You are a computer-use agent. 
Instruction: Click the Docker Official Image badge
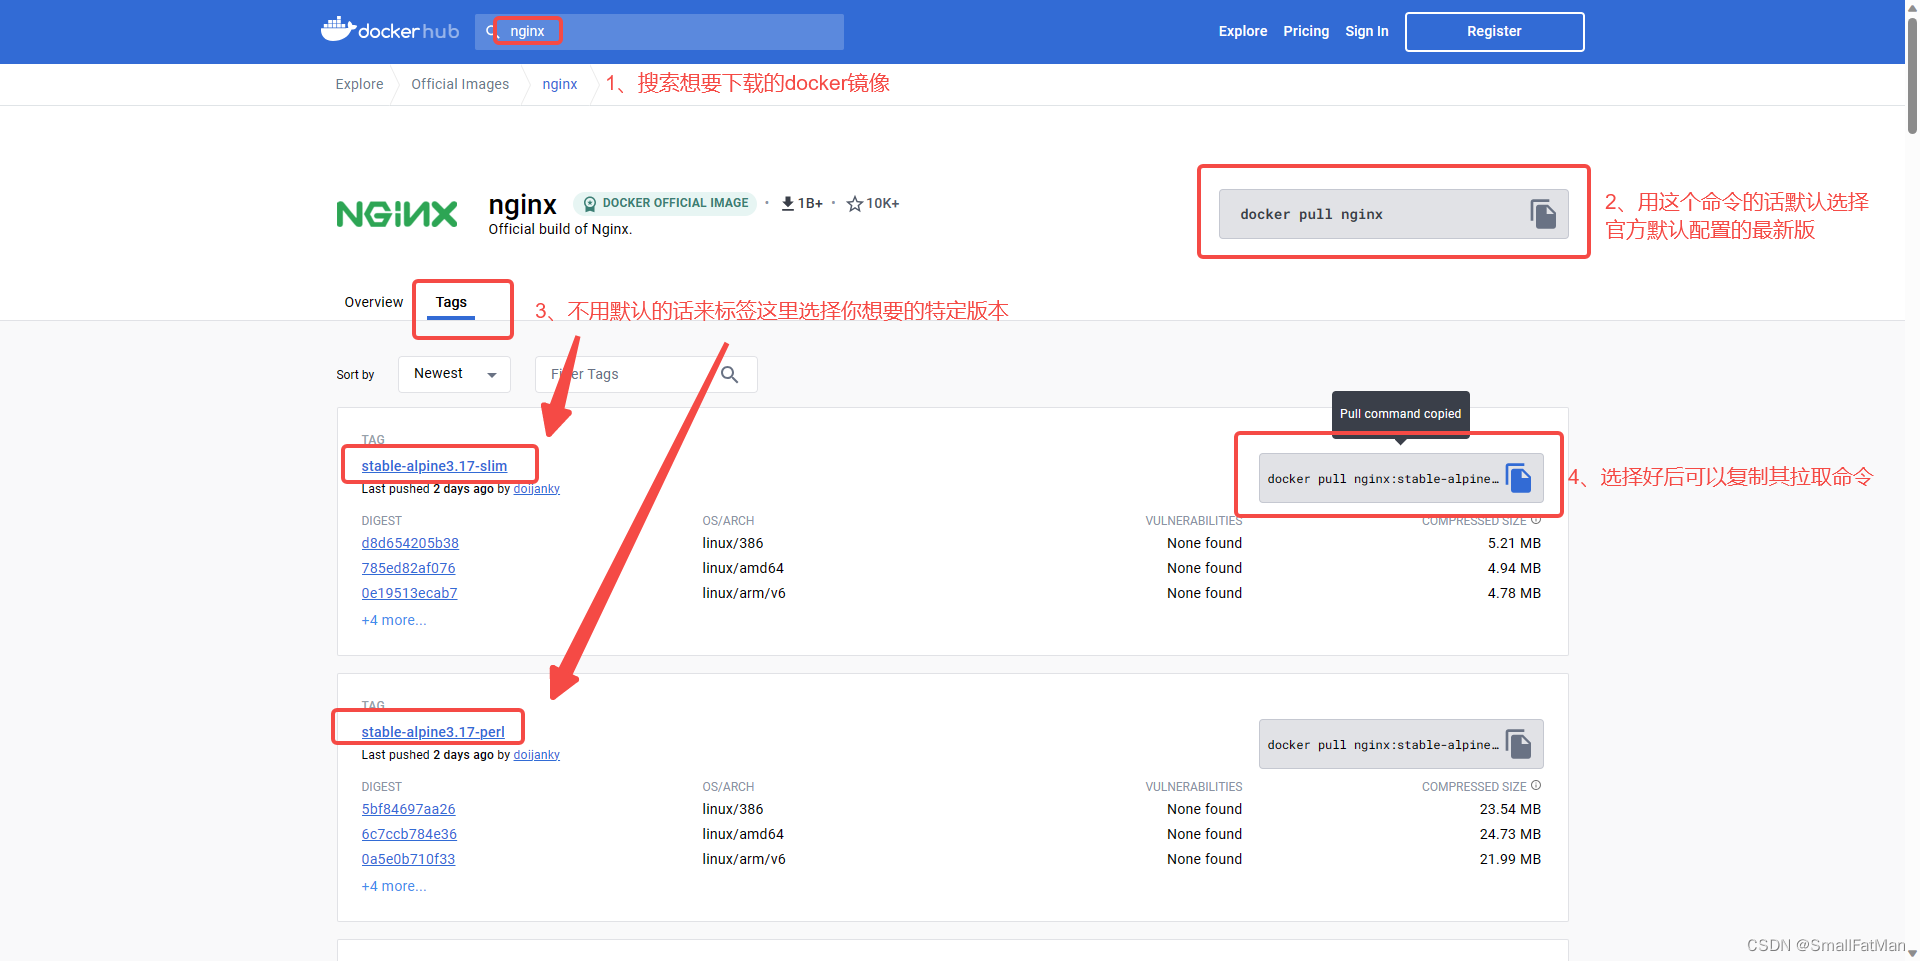[x=665, y=203]
